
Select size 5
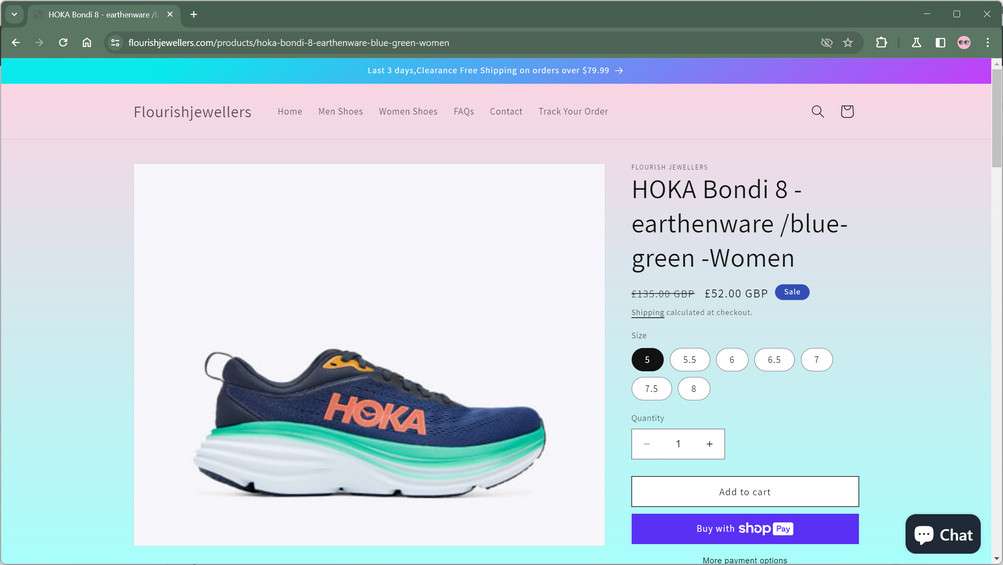[647, 360]
